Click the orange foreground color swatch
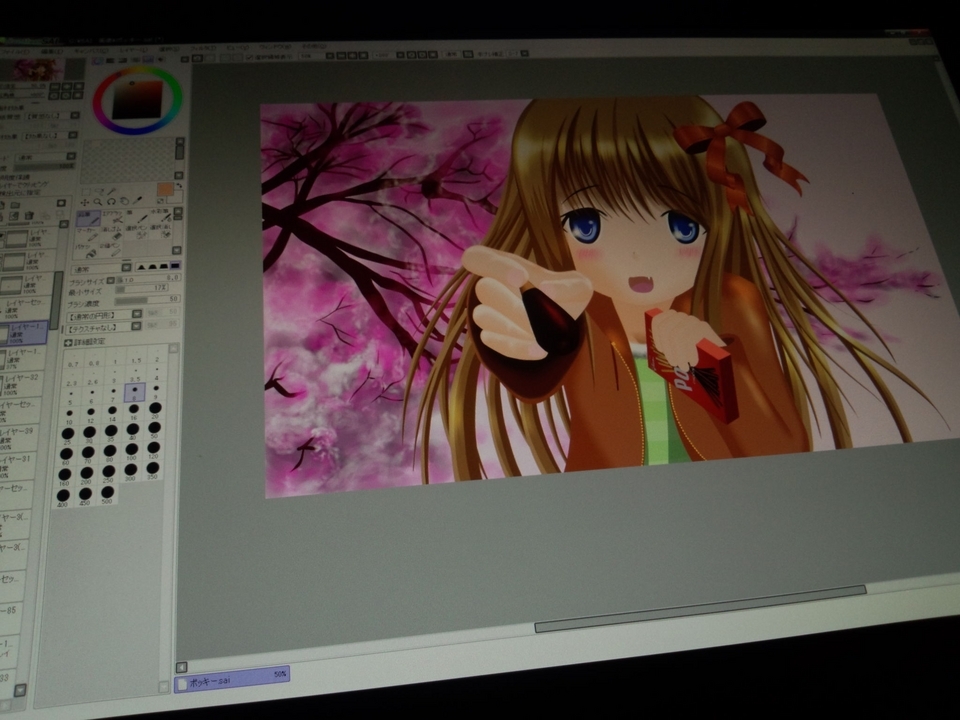Image resolution: width=960 pixels, height=720 pixels. coord(165,188)
